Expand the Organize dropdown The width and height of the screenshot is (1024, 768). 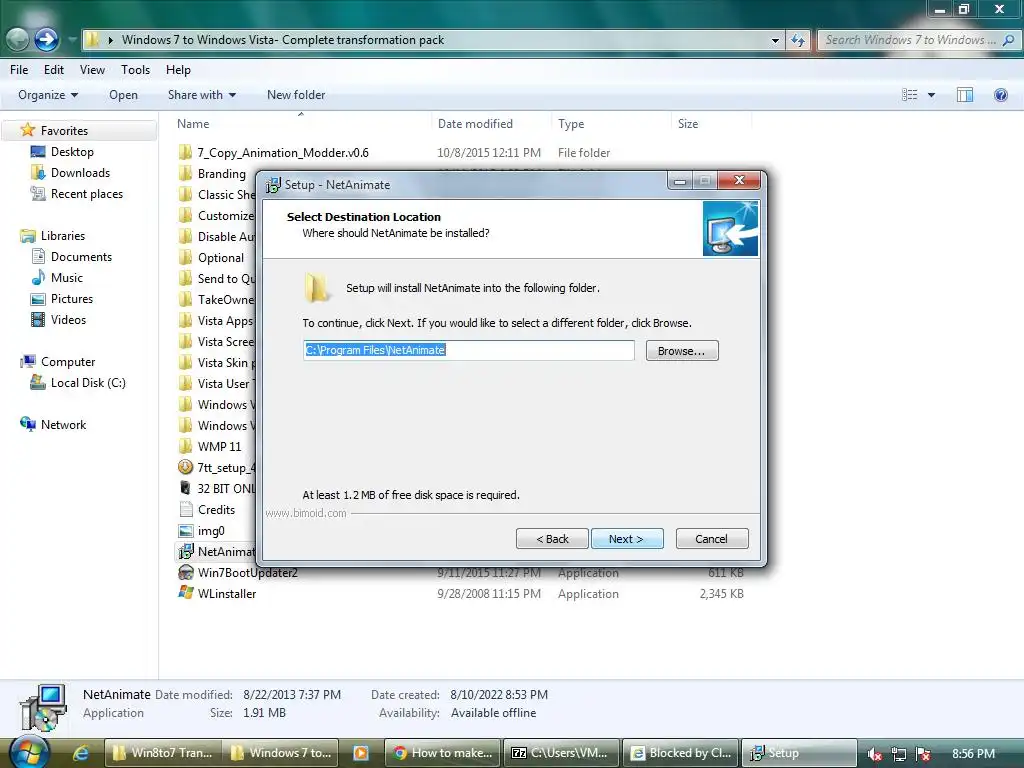48,95
